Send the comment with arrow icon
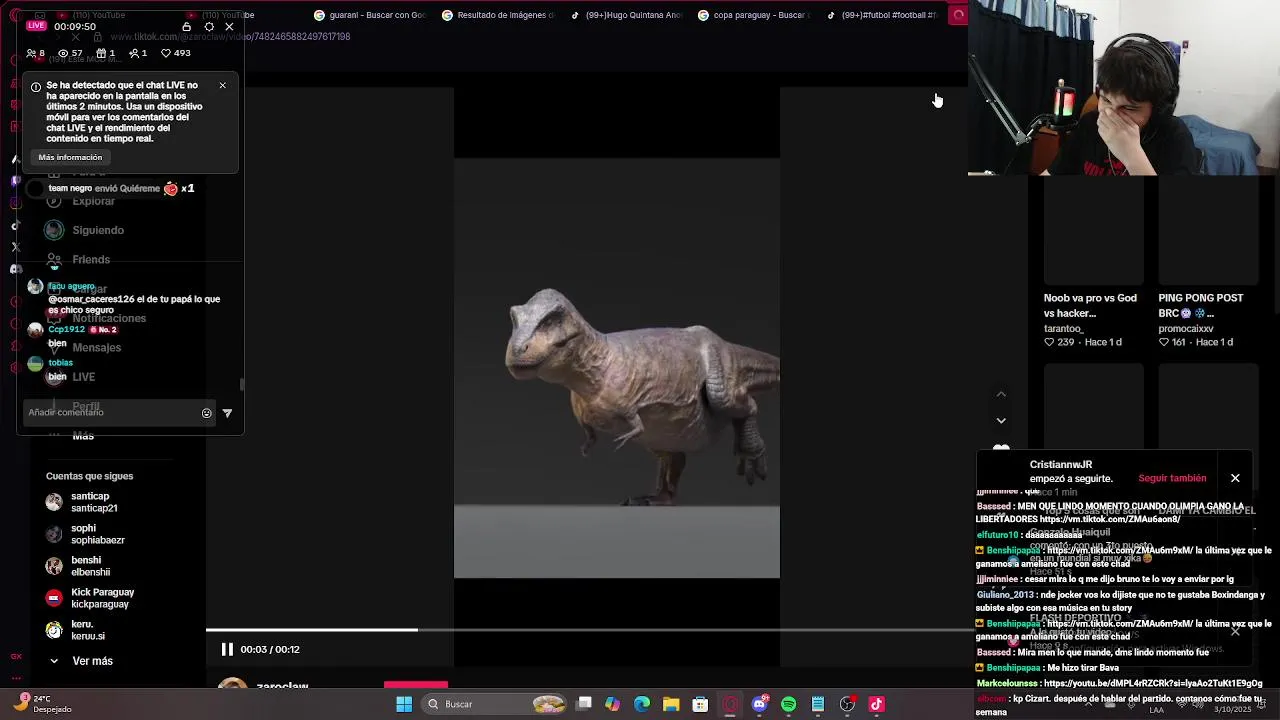The height and width of the screenshot is (720, 1280). (x=227, y=413)
